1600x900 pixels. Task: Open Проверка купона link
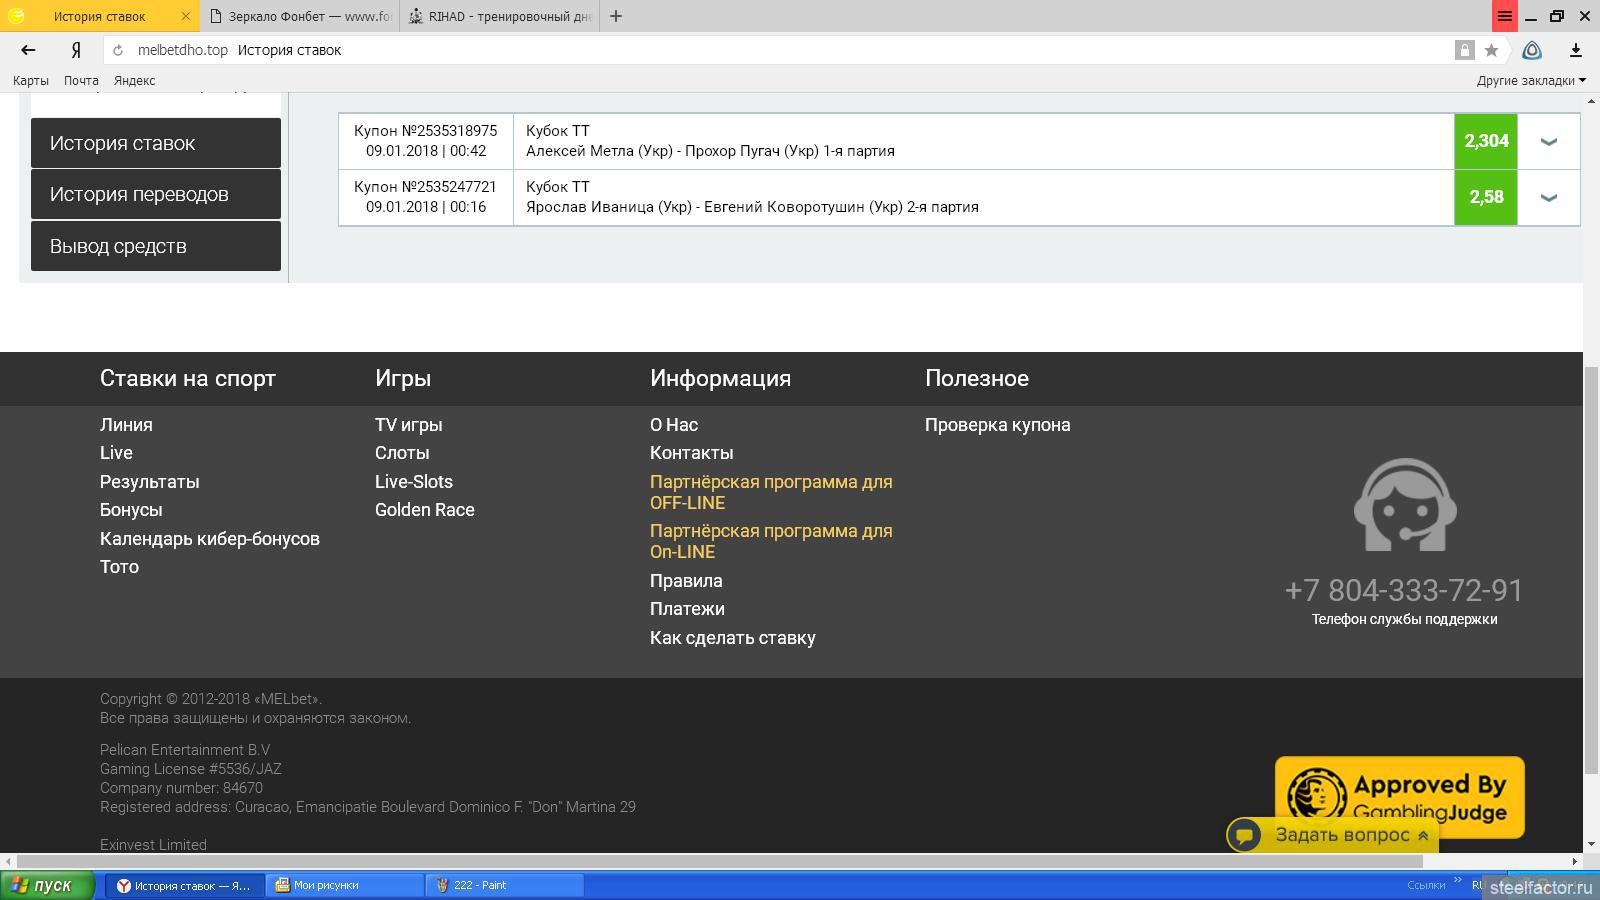(998, 424)
